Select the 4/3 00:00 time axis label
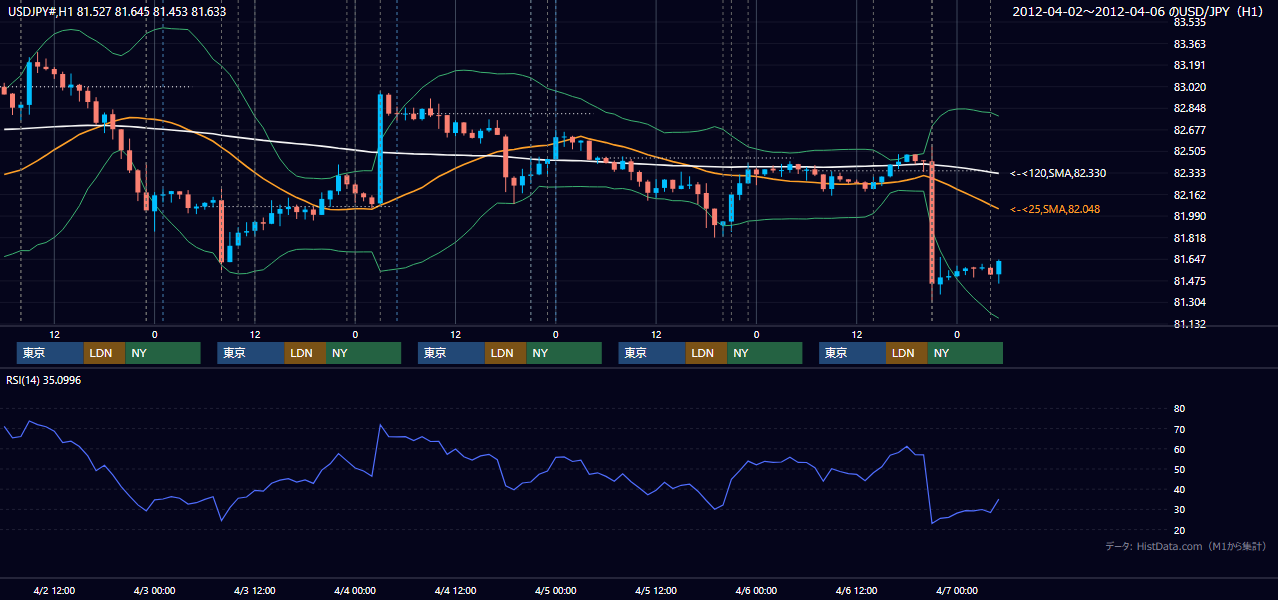Image resolution: width=1278 pixels, height=600 pixels. tap(154, 590)
